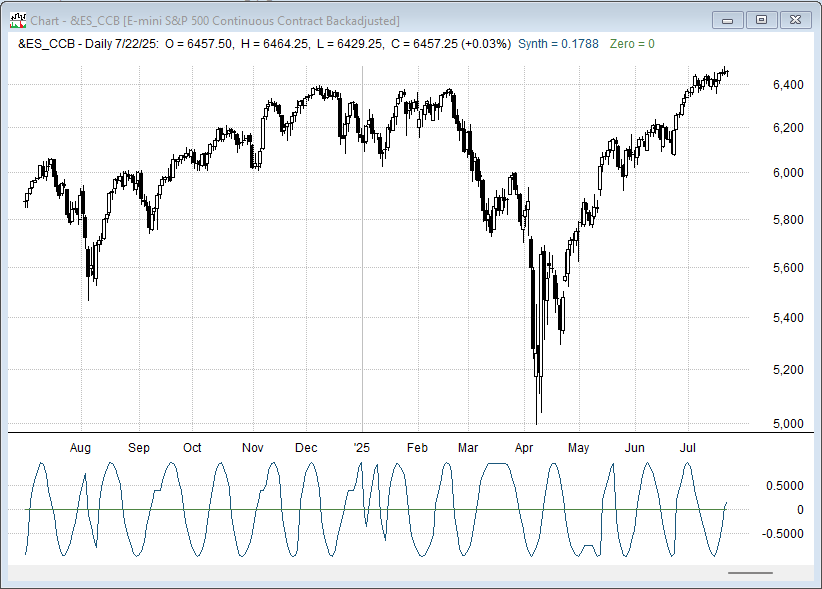Click the Zero = 0 indicator label
The width and height of the screenshot is (822, 589).
[632, 44]
